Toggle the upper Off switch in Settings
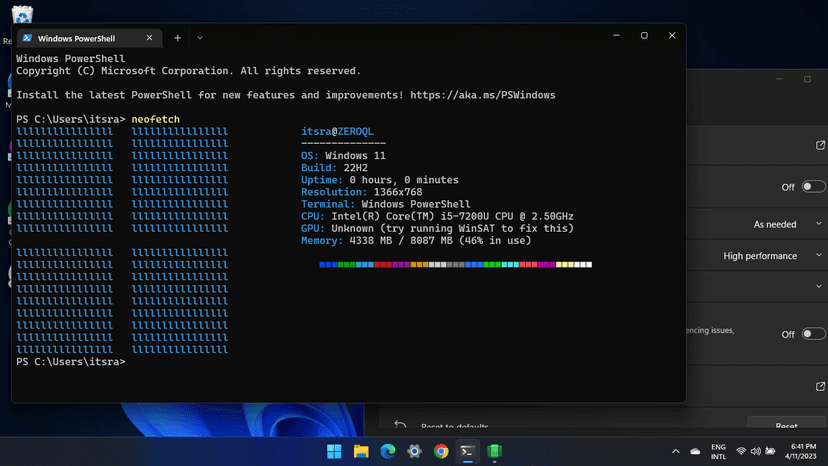Screen dimensions: 828x466 pos(813,187)
